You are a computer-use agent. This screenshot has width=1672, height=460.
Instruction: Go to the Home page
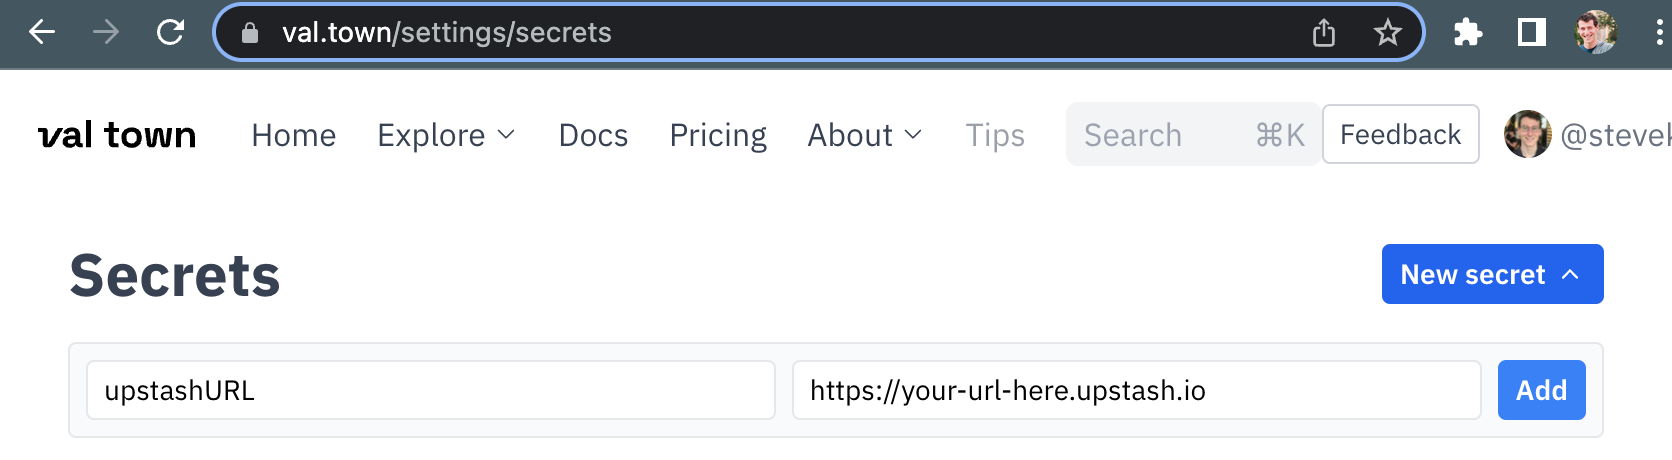tap(294, 135)
